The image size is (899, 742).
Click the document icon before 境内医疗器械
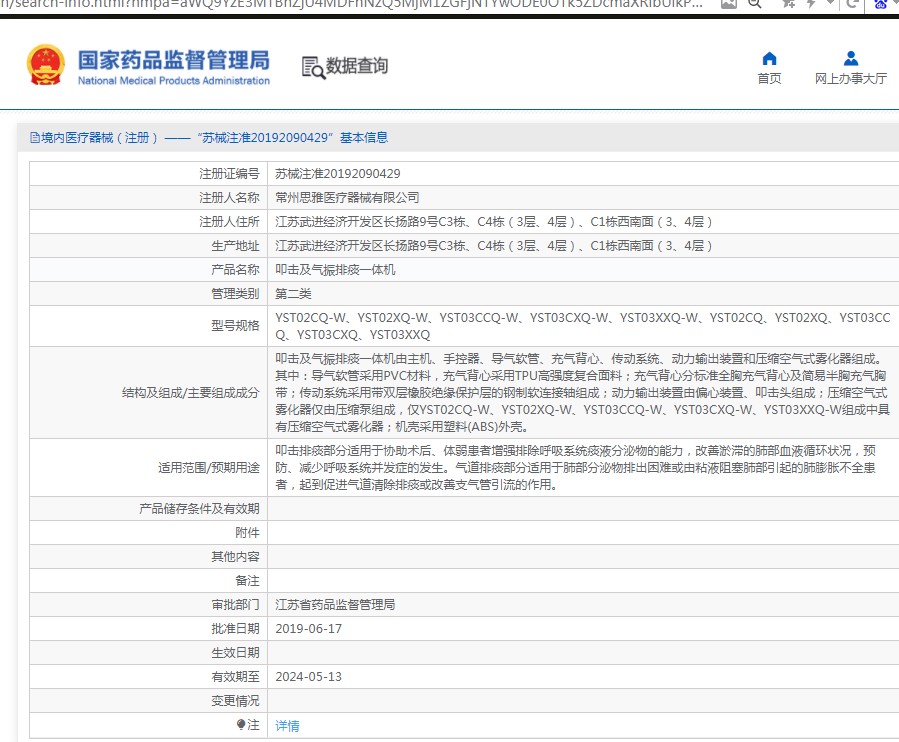click(x=35, y=138)
